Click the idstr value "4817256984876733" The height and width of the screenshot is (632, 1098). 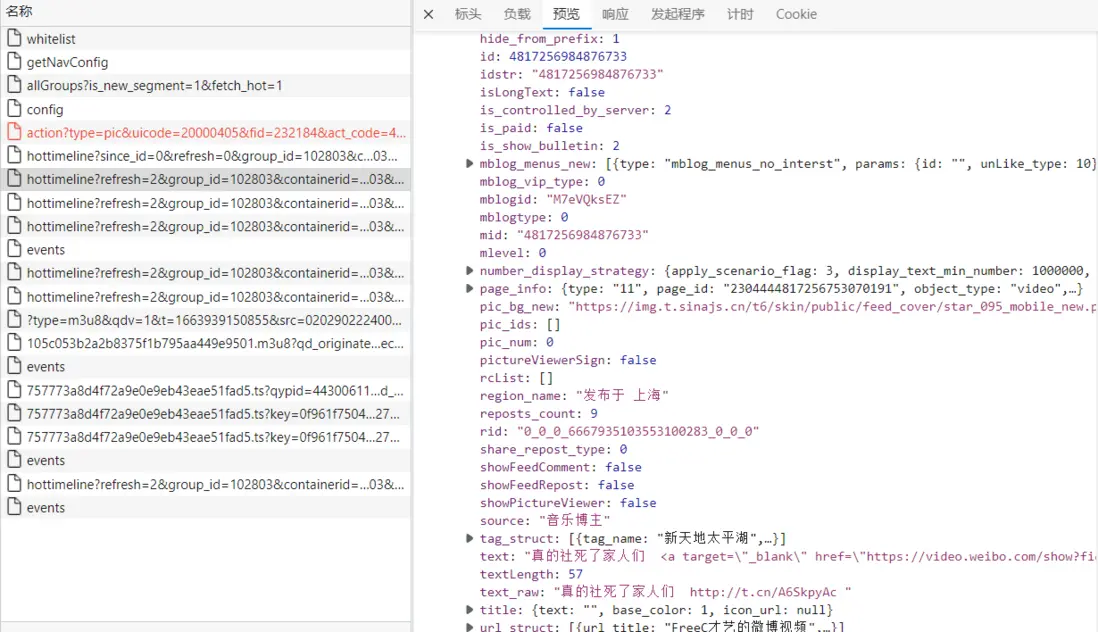(597, 74)
